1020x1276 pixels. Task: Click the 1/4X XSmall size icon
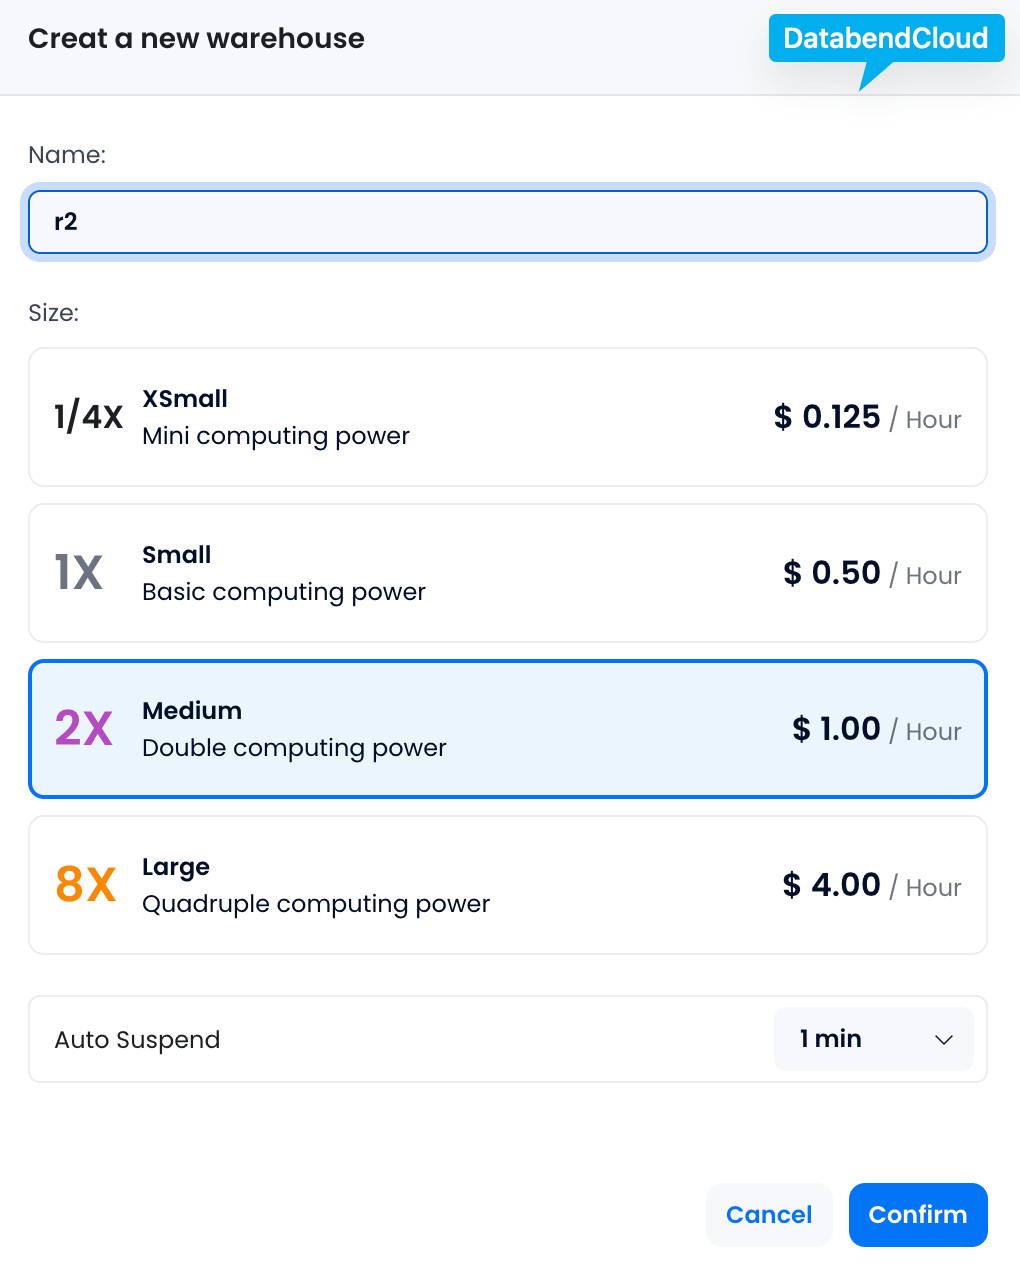point(88,416)
